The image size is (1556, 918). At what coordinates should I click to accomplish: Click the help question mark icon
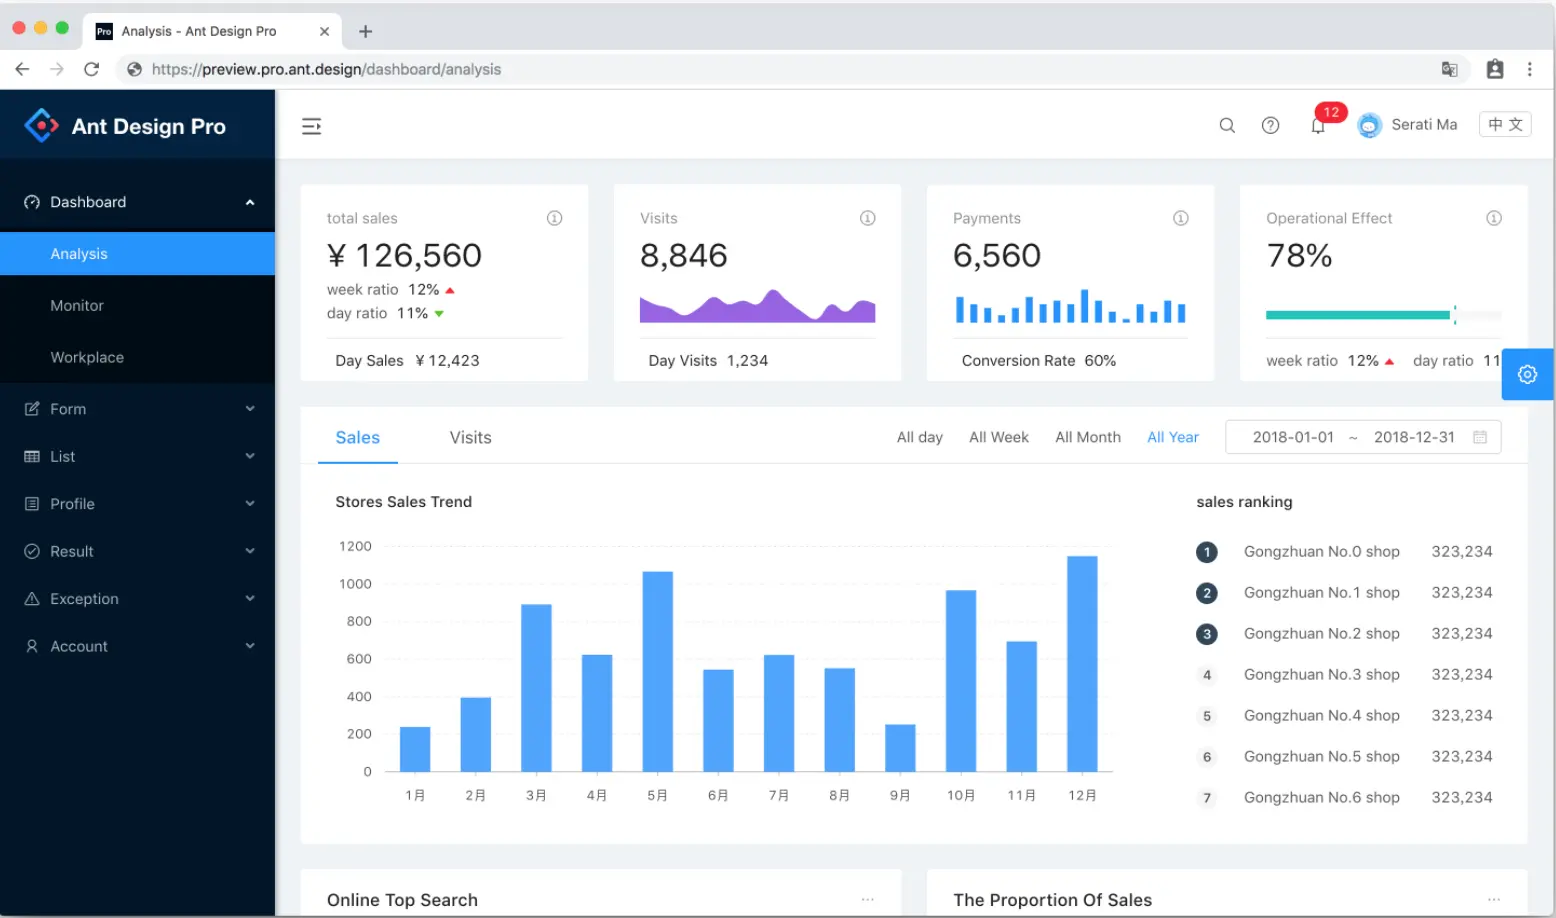[x=1270, y=125]
